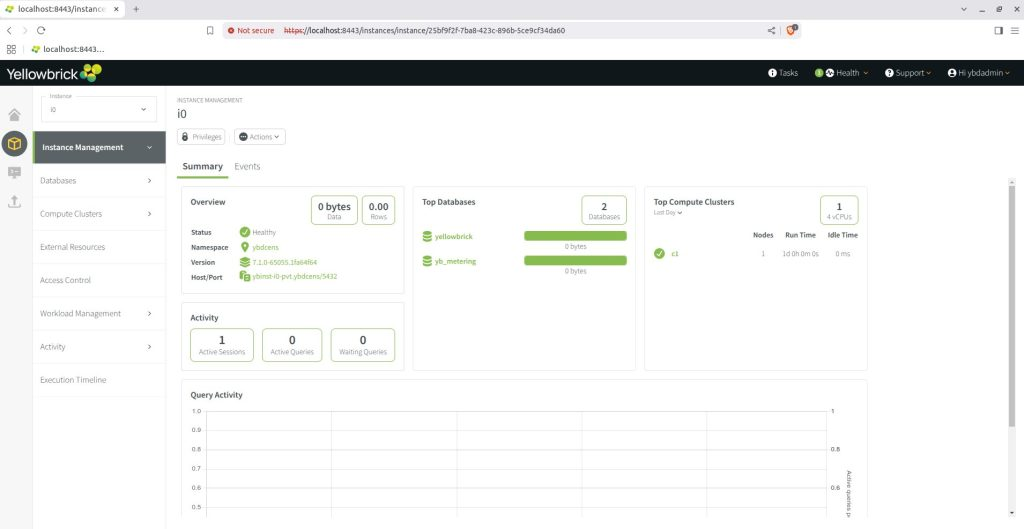Viewport: 1024px width, 529px height.
Task: Change the Last Day time range dropdown
Action: tap(667, 213)
